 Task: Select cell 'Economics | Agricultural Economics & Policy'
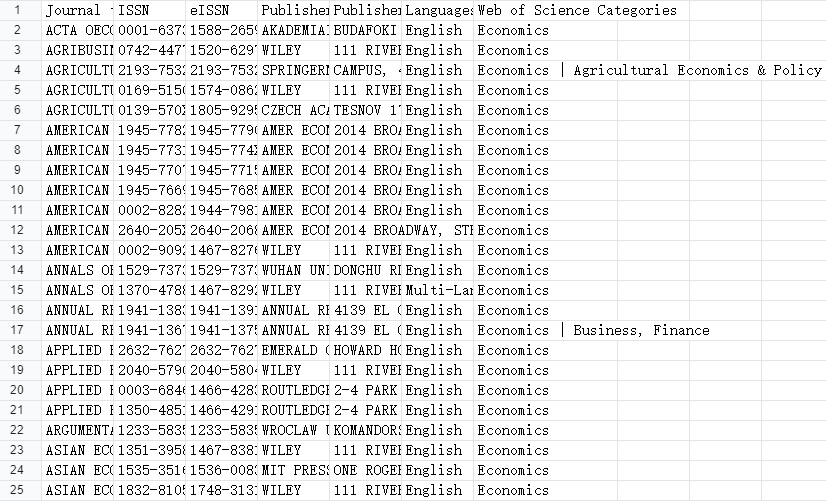[x=650, y=70]
